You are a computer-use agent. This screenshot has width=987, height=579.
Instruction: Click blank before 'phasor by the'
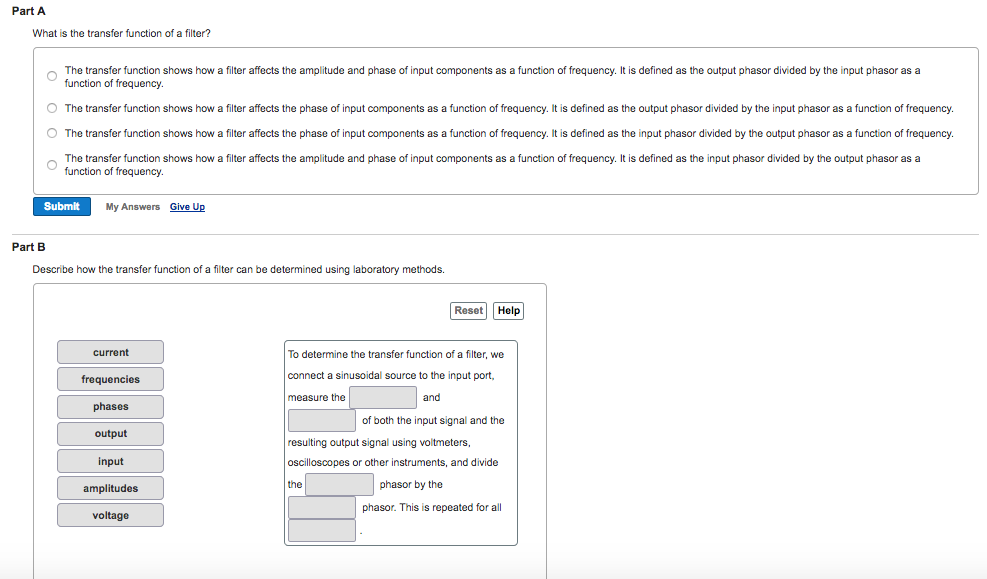point(339,485)
